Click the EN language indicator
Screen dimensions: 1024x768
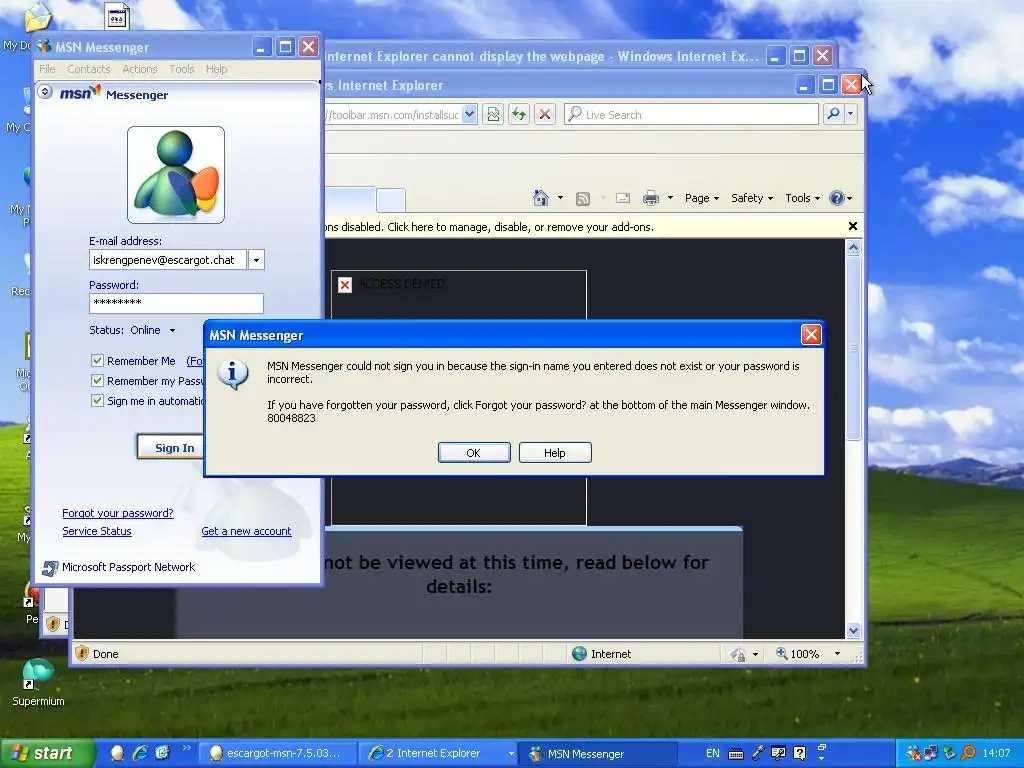click(x=712, y=753)
